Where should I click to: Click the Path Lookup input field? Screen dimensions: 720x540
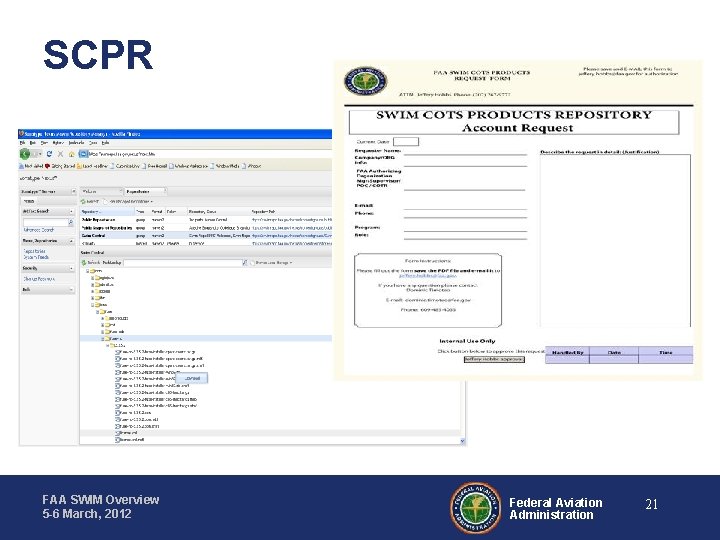(183, 263)
